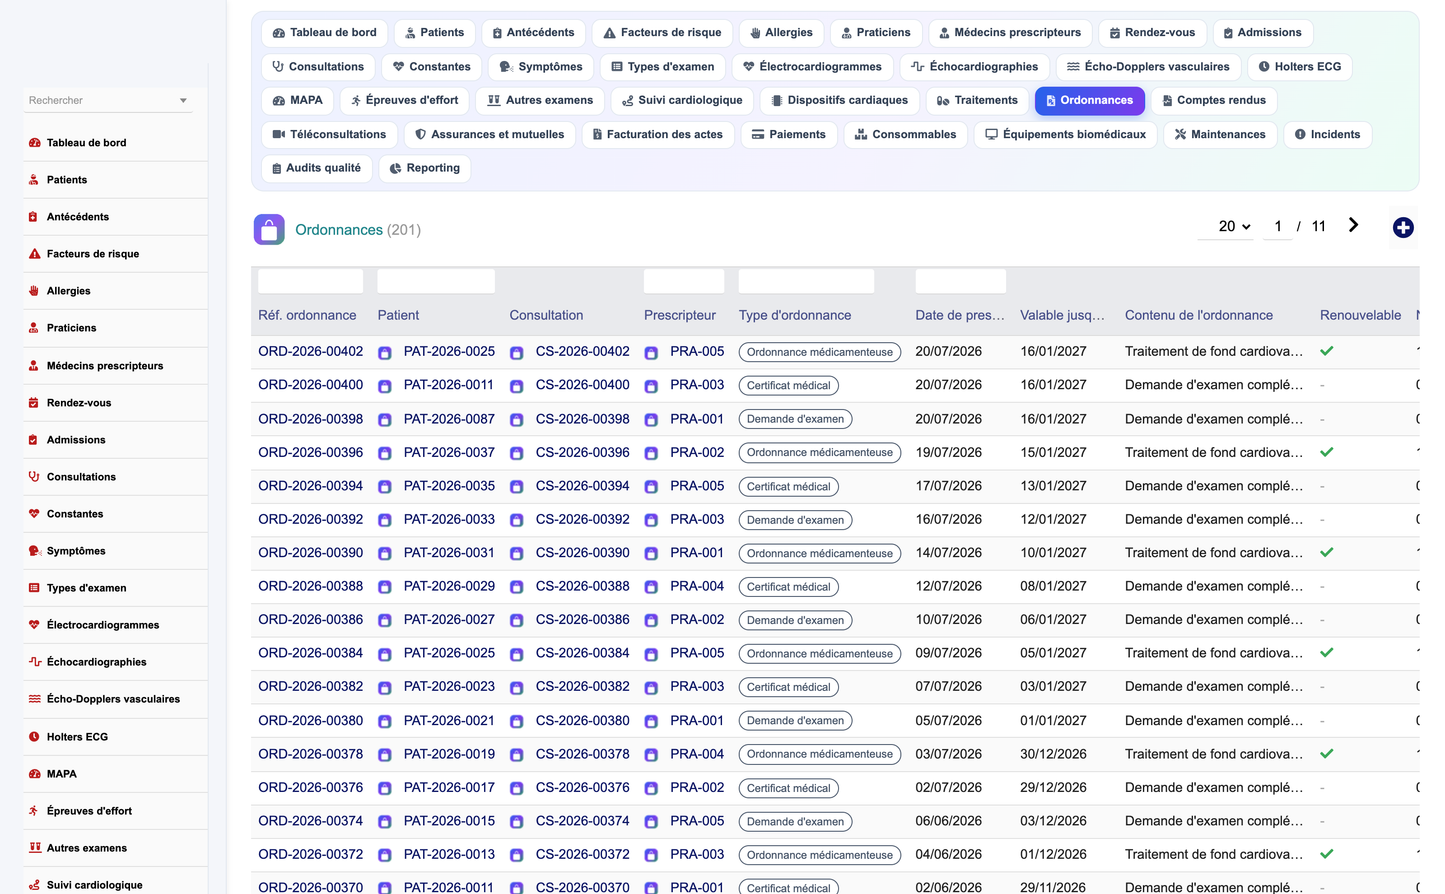
Task: Click the Type d'ordonnance filter field
Action: pyautogui.click(x=806, y=281)
